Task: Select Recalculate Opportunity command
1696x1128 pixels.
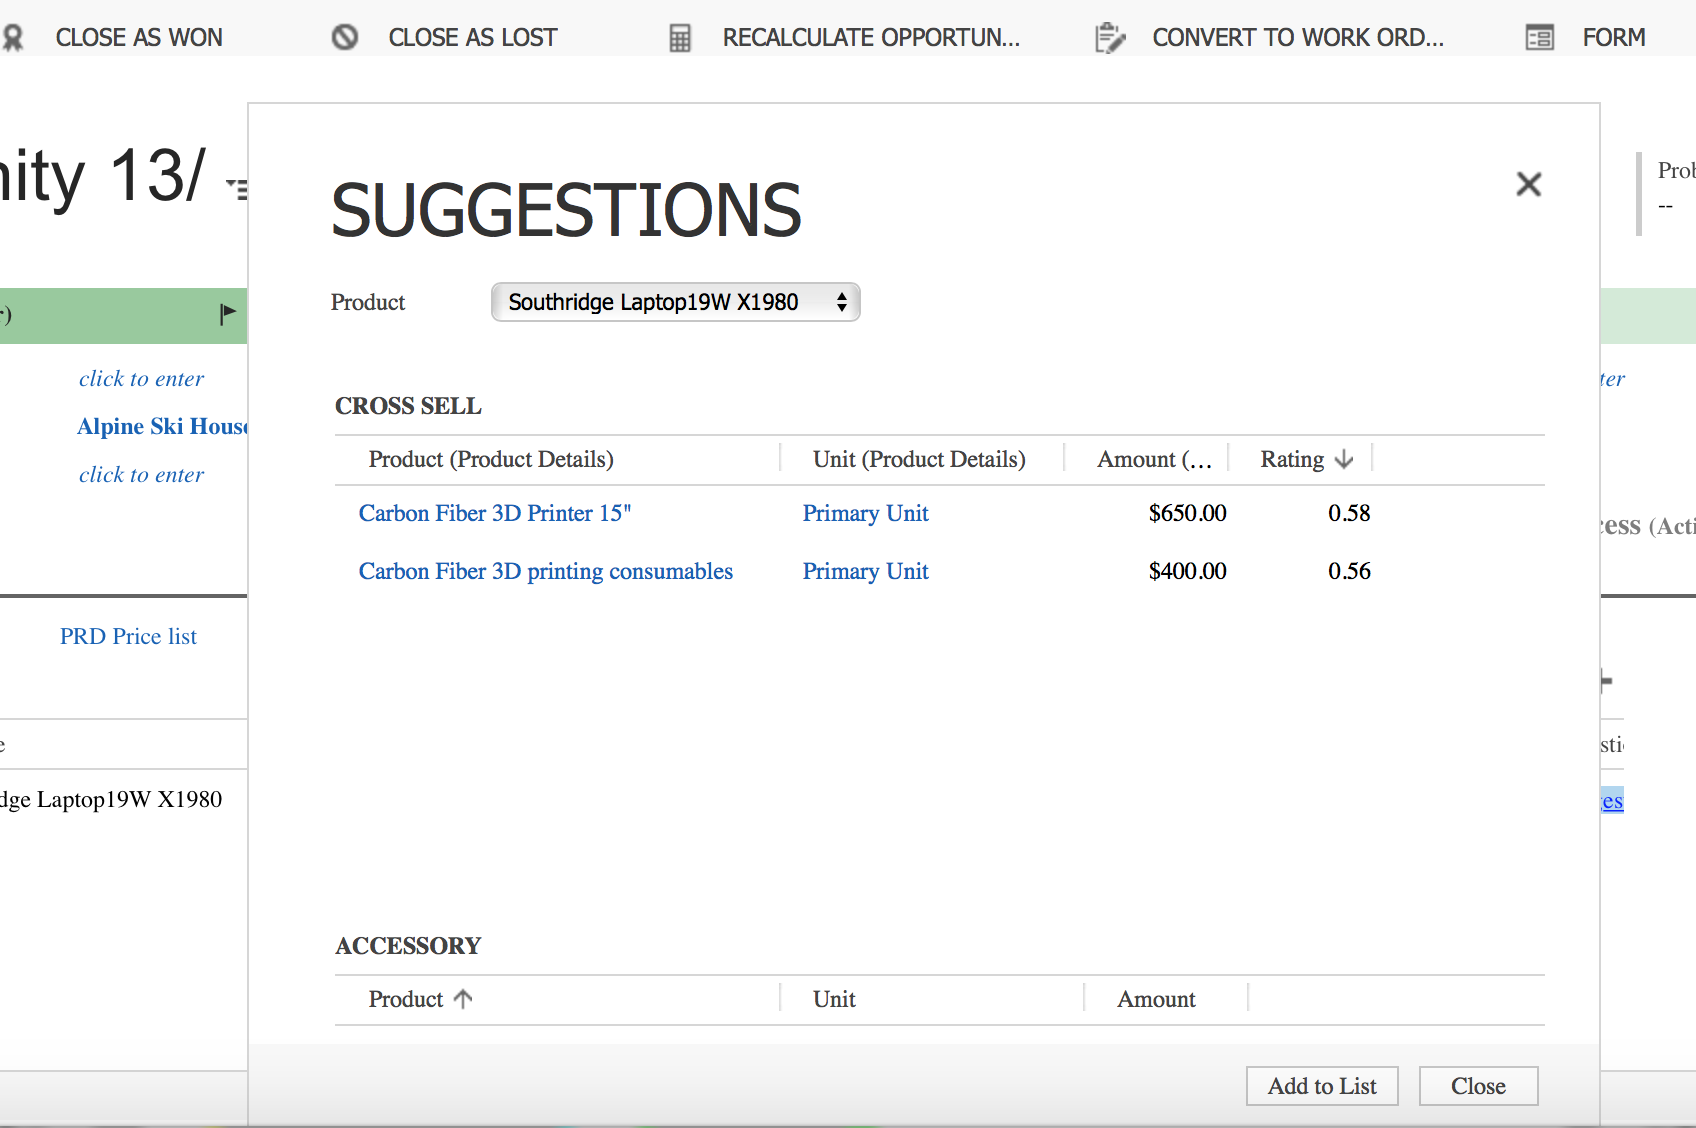Action: pyautogui.click(x=870, y=38)
